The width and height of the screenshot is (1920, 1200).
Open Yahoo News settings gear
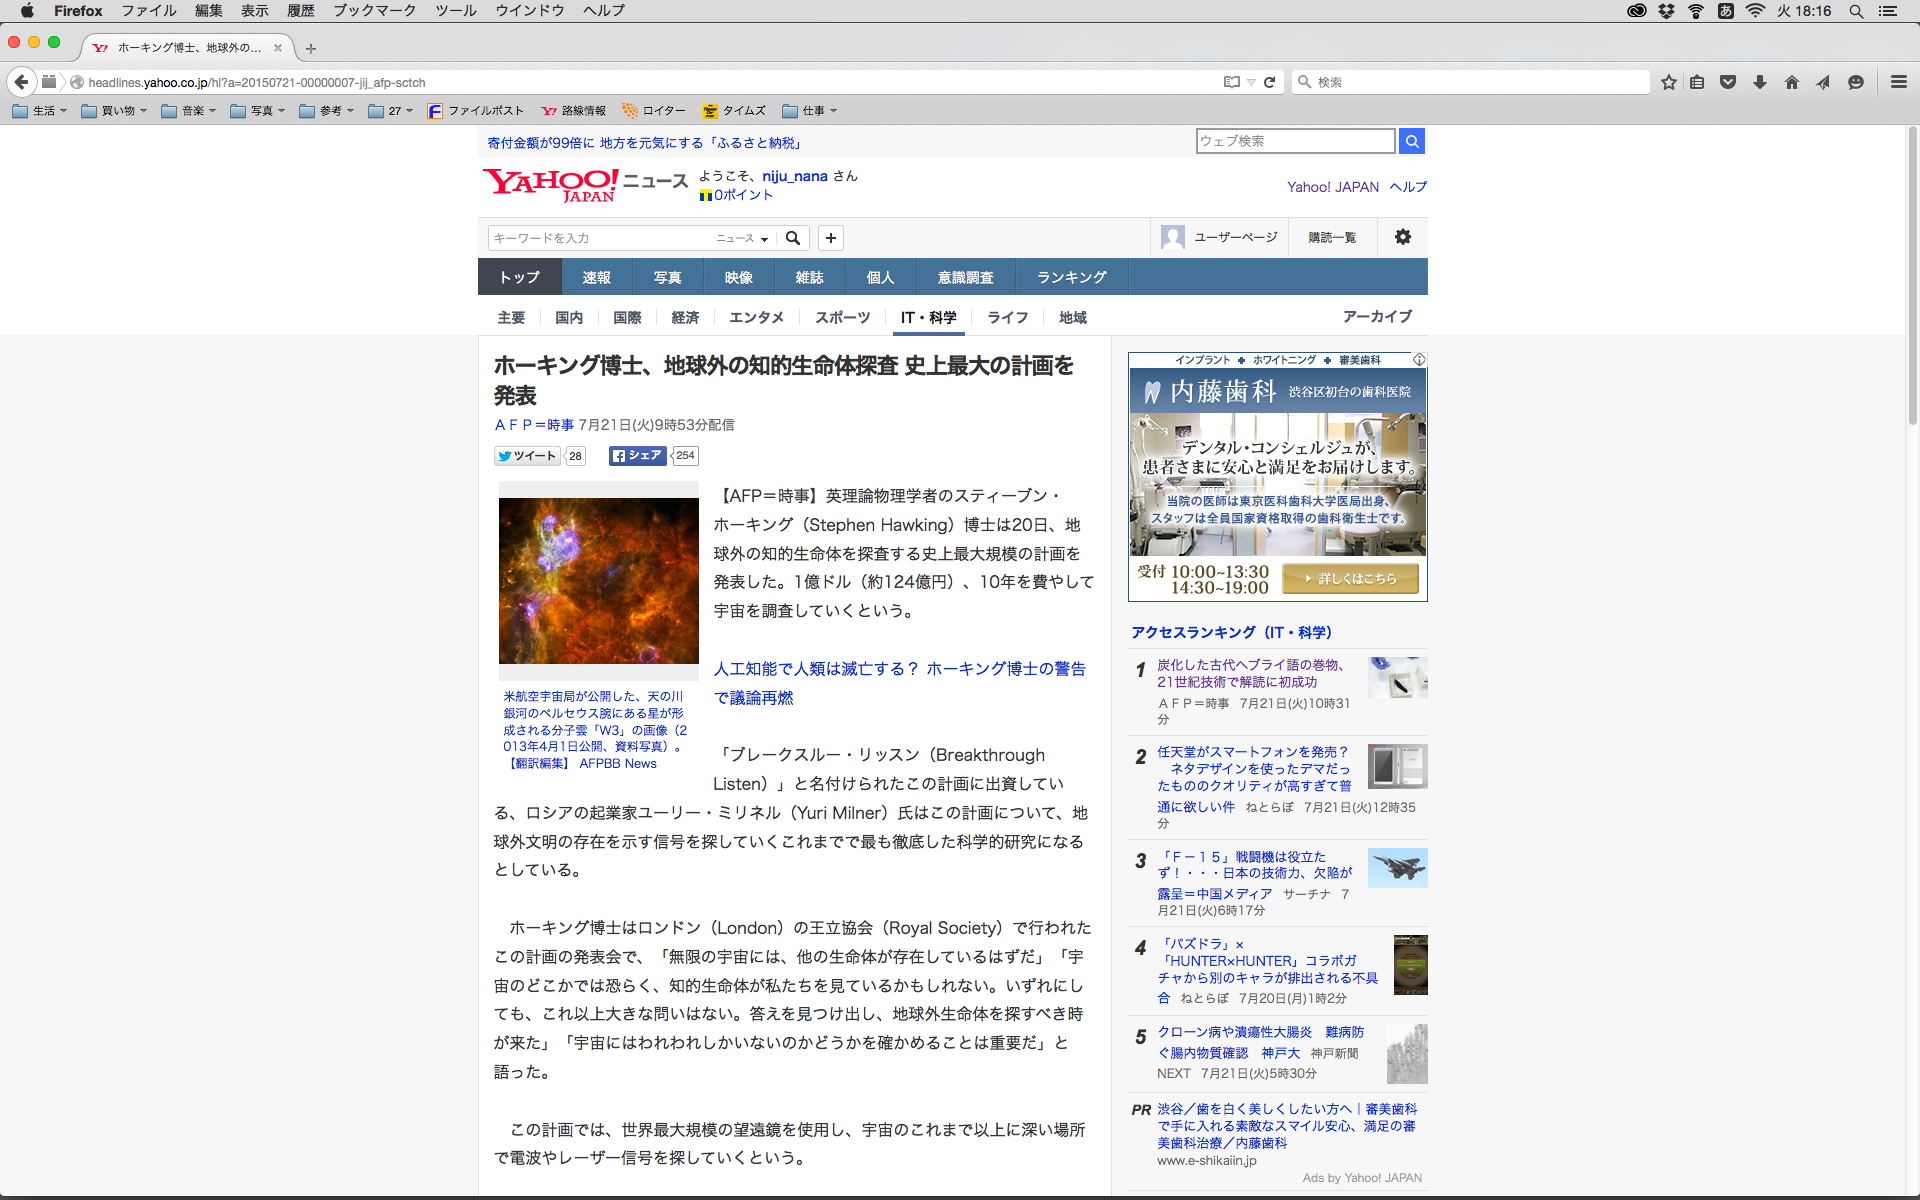tap(1403, 237)
